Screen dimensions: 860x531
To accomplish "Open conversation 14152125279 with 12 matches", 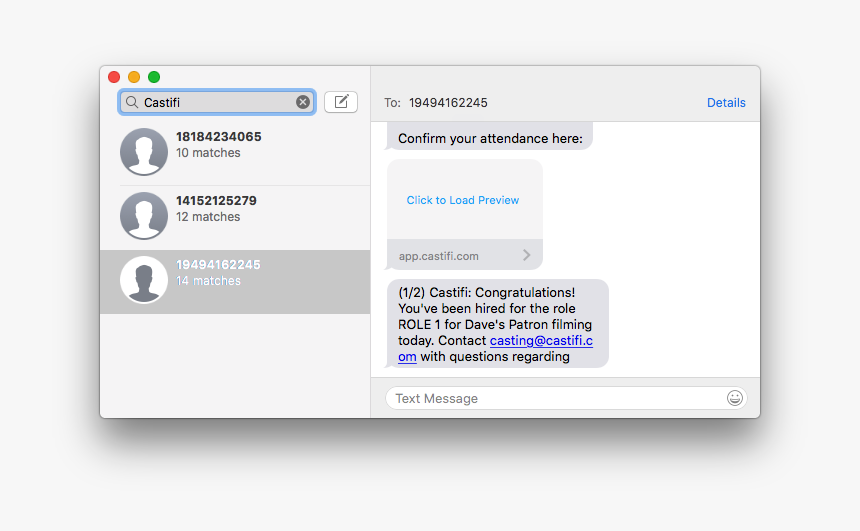I will tap(235, 217).
